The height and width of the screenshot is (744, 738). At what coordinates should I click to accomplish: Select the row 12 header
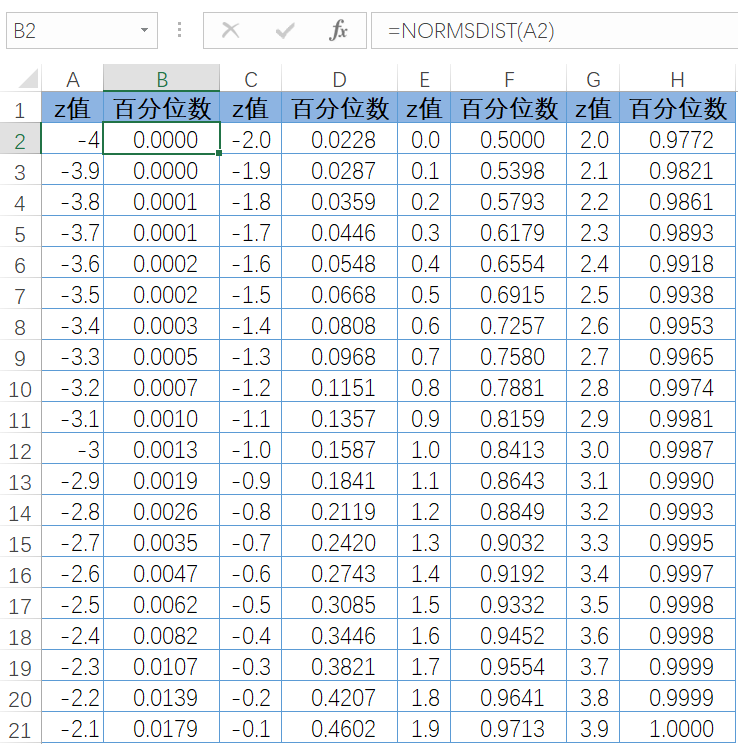pos(20,451)
